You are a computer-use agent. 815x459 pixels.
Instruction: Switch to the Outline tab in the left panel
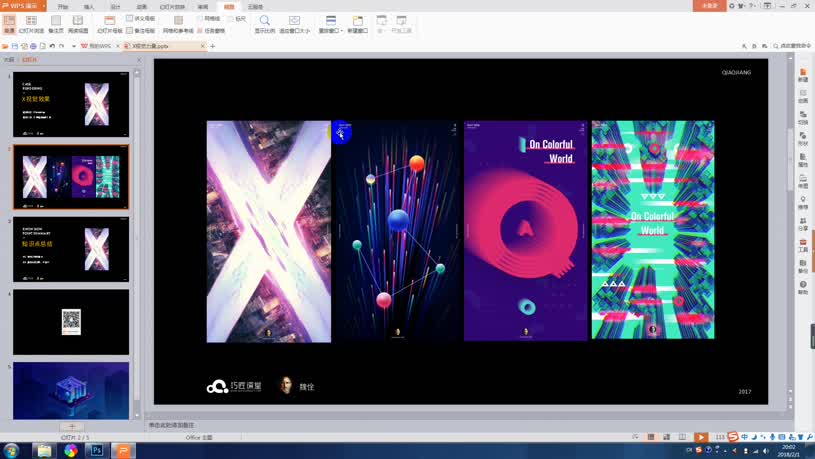[9, 60]
